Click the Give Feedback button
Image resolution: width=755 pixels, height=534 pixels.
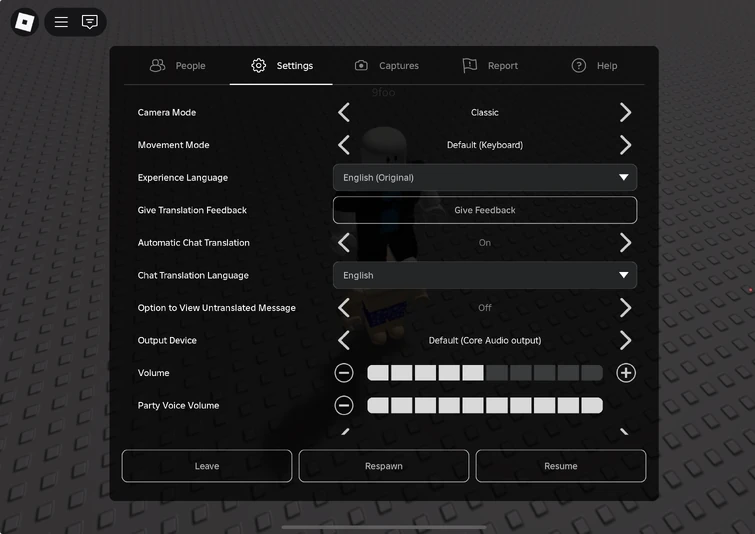485,210
